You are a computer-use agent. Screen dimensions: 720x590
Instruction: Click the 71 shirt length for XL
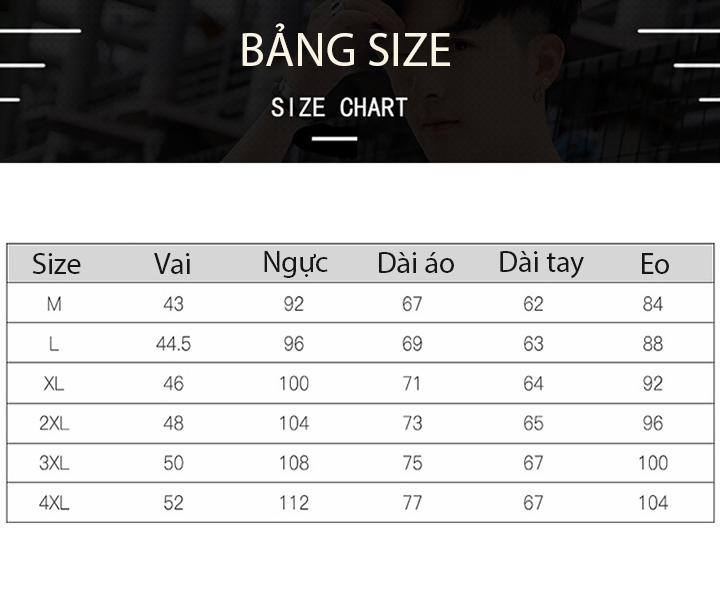(412, 384)
